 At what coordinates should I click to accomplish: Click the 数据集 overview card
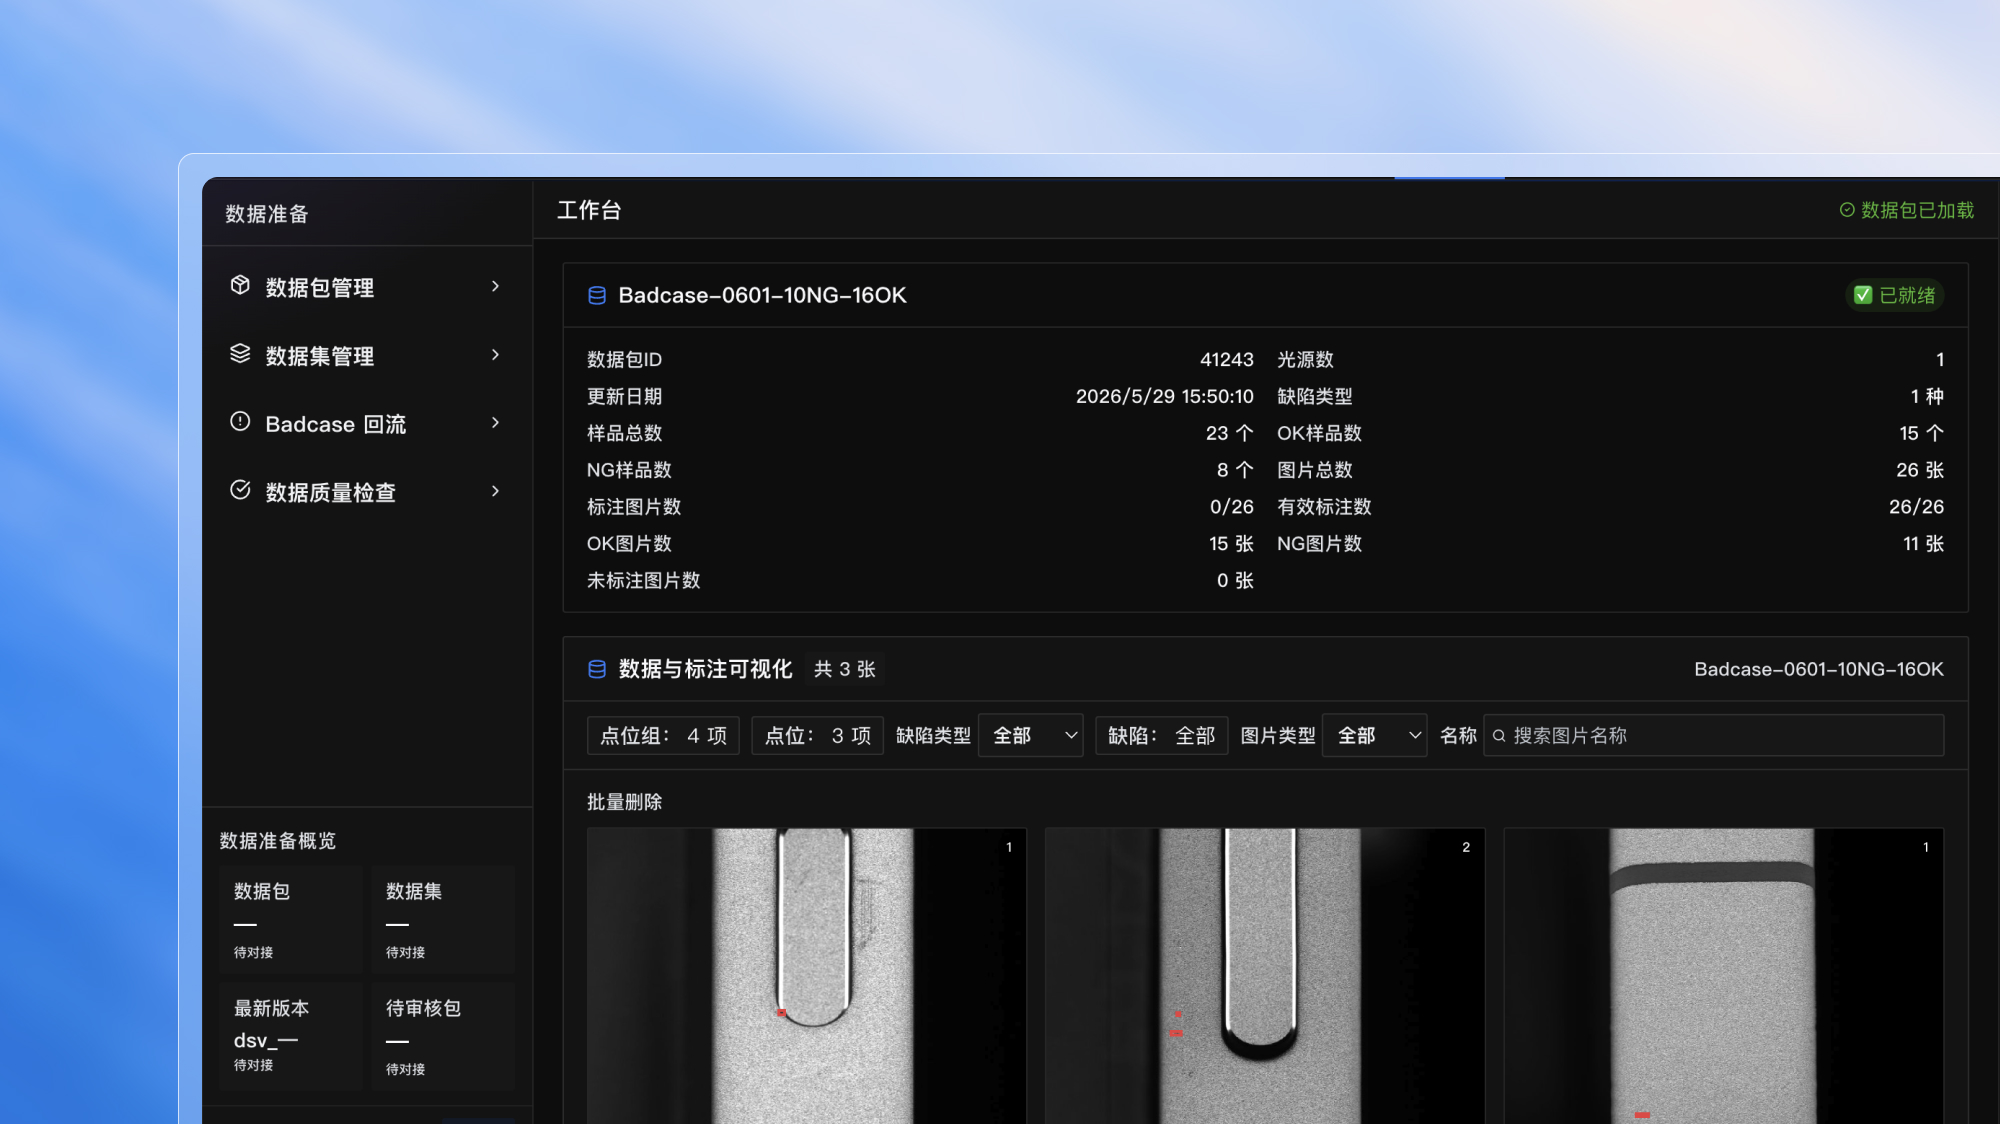click(443, 920)
